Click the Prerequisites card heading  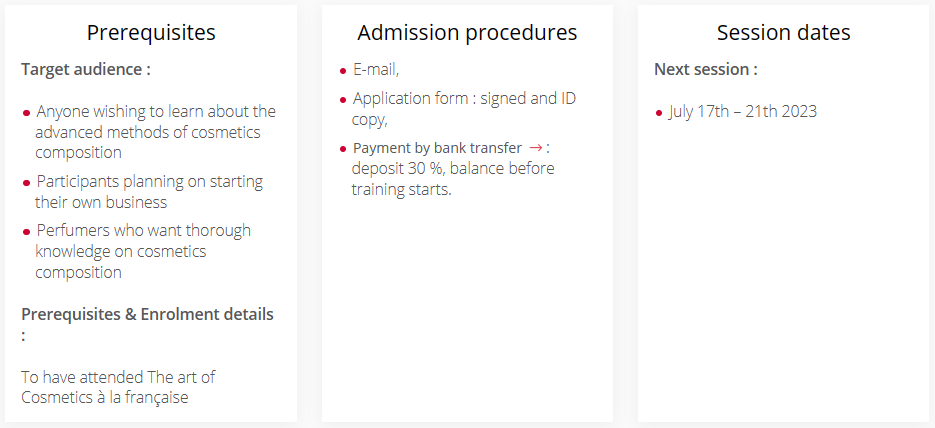click(151, 32)
